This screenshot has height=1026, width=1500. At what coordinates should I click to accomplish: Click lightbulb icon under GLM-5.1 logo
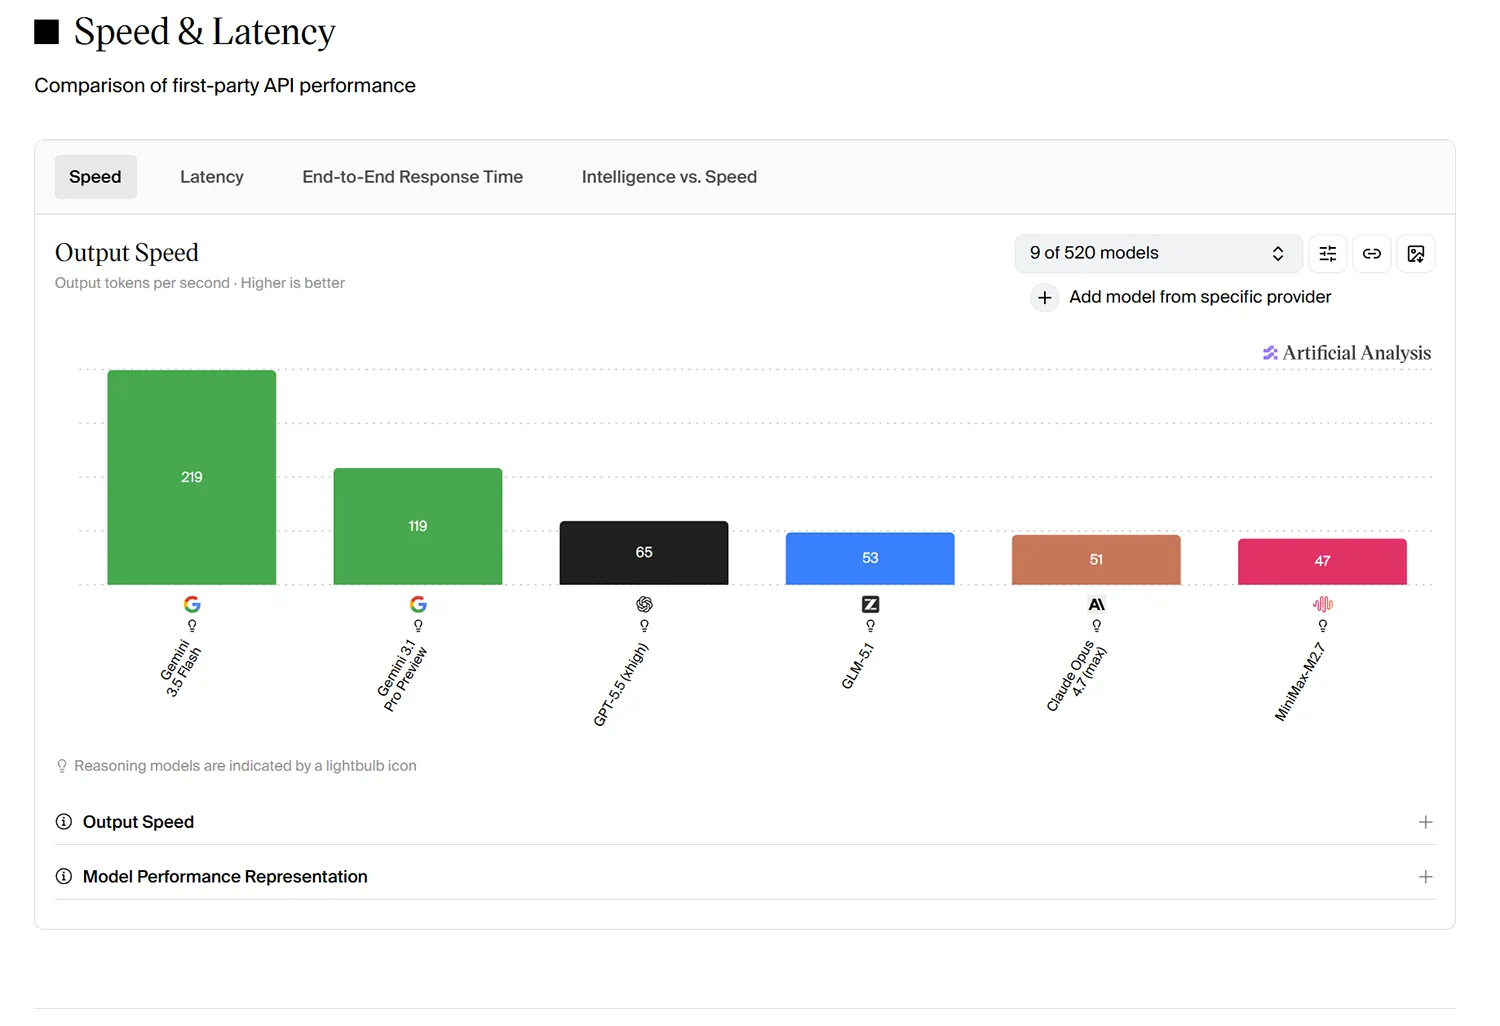coord(870,626)
